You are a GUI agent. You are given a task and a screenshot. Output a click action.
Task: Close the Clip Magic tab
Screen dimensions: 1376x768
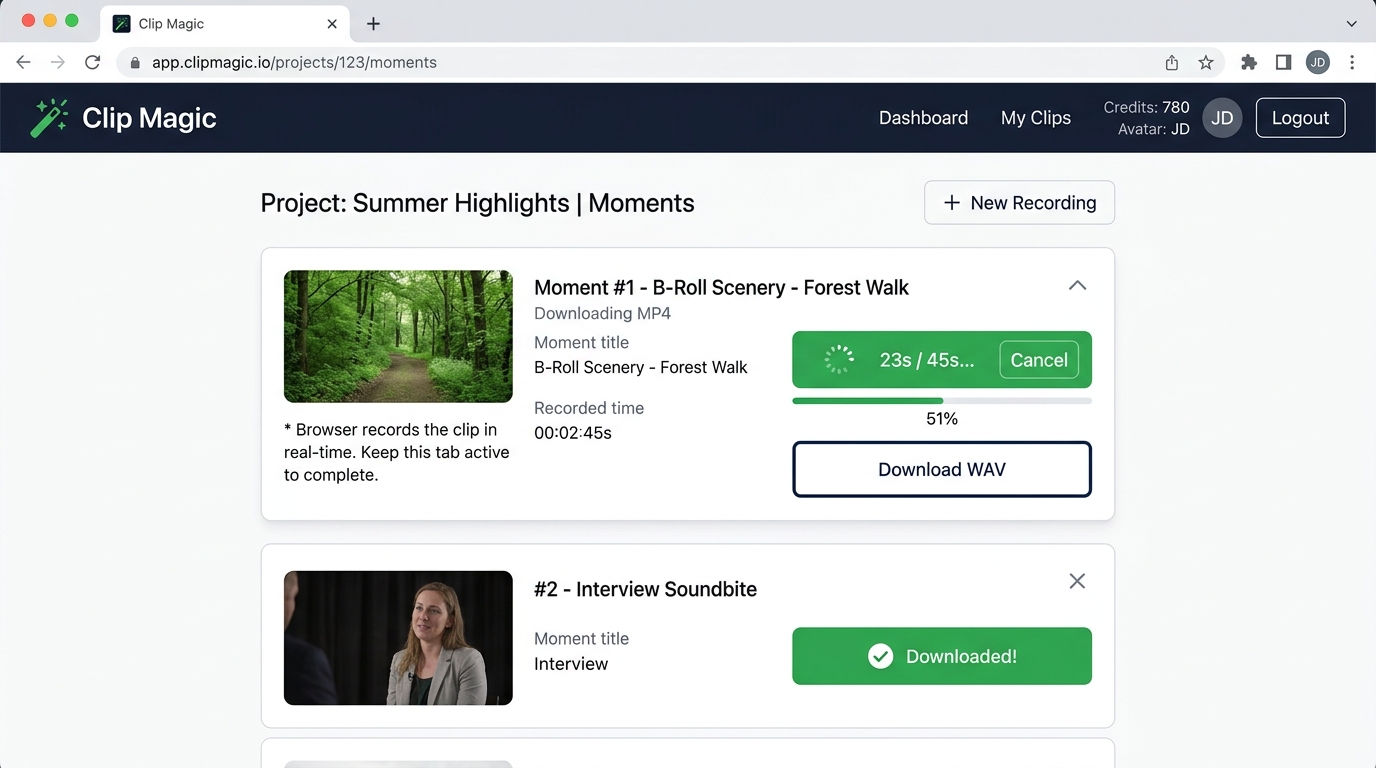click(x=333, y=24)
